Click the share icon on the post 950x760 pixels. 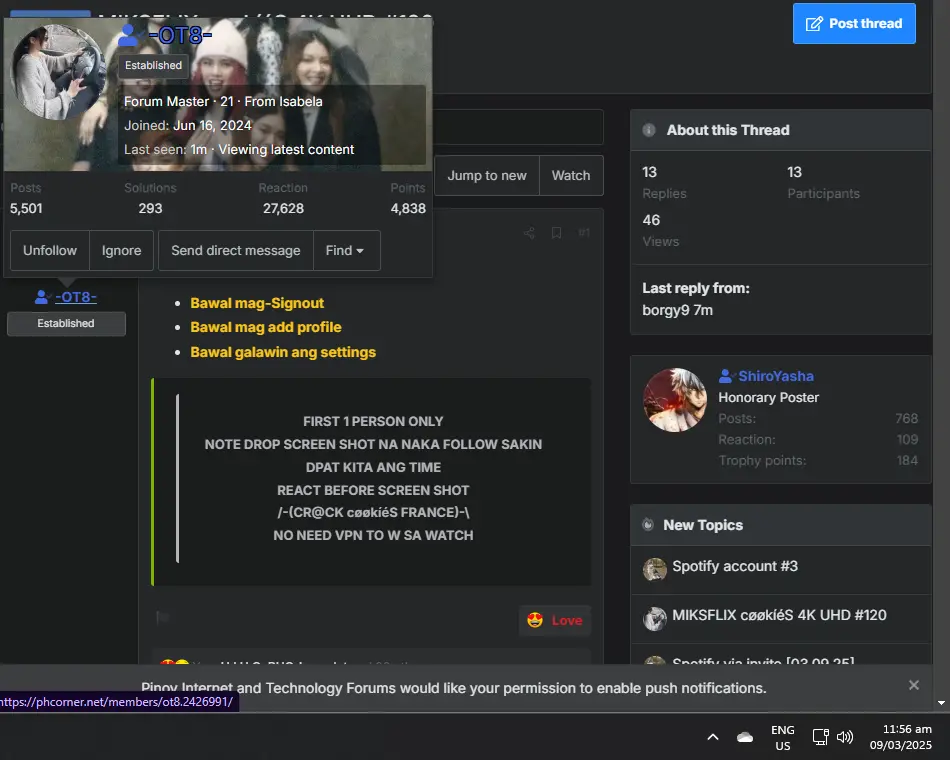click(529, 233)
